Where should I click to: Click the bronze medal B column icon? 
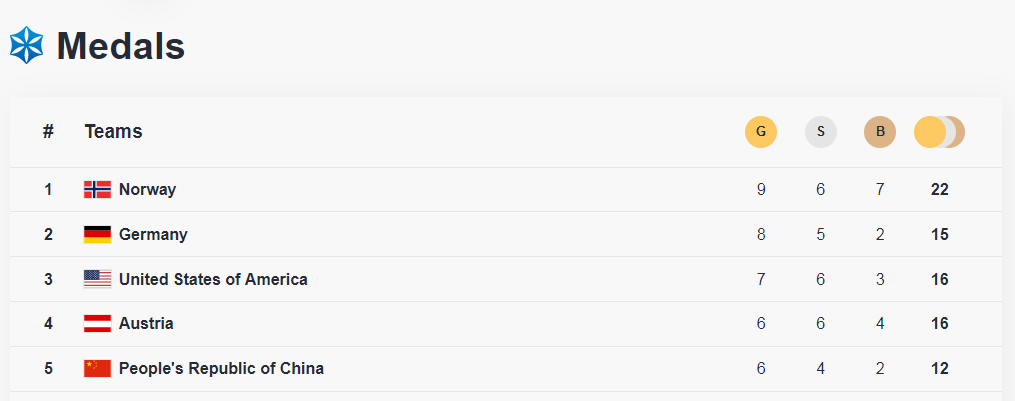point(880,132)
